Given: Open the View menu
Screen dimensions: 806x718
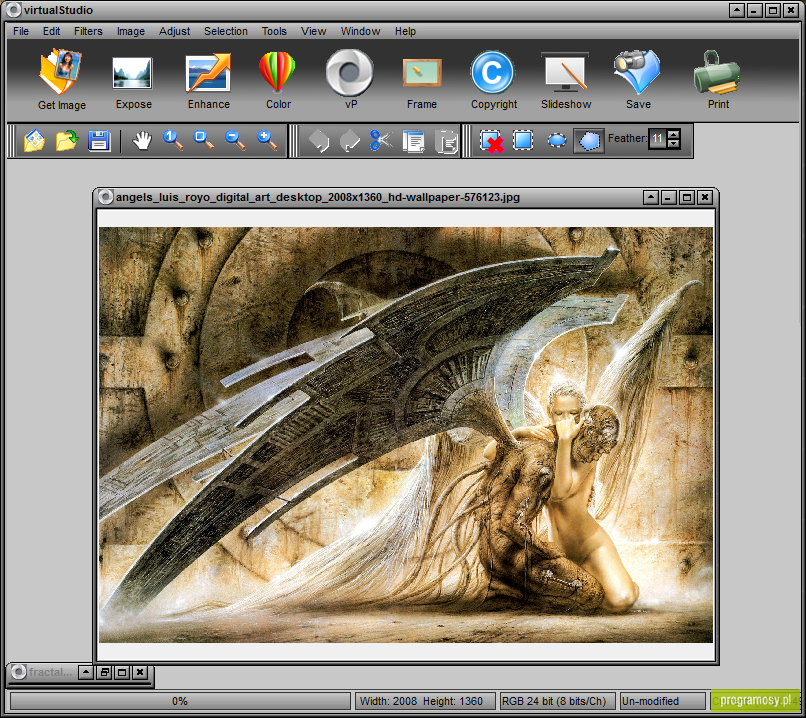Looking at the screenshot, I should pyautogui.click(x=314, y=31).
